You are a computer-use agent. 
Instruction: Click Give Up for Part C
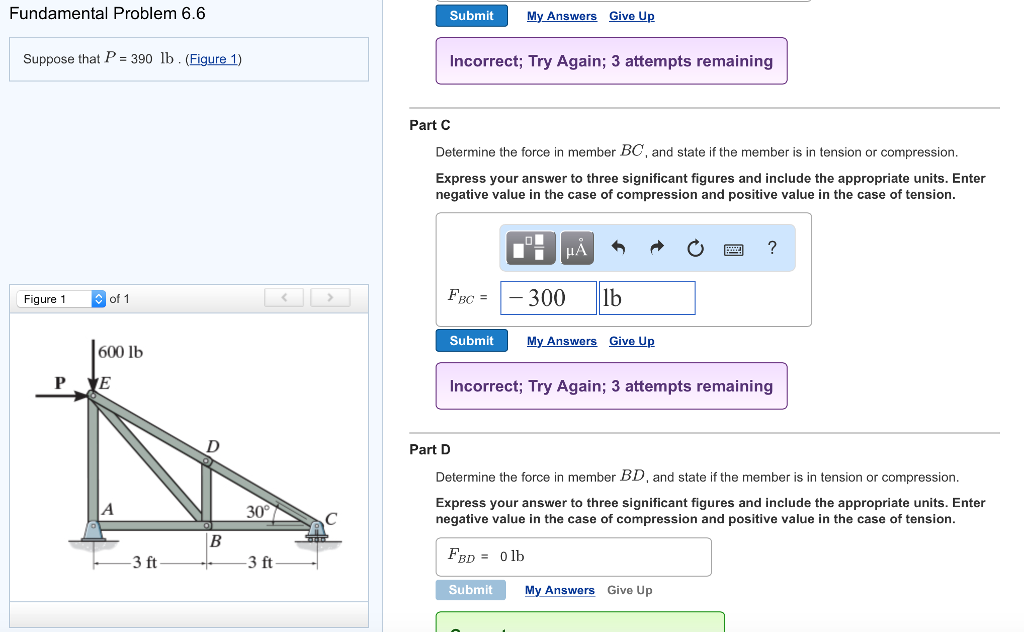point(631,340)
